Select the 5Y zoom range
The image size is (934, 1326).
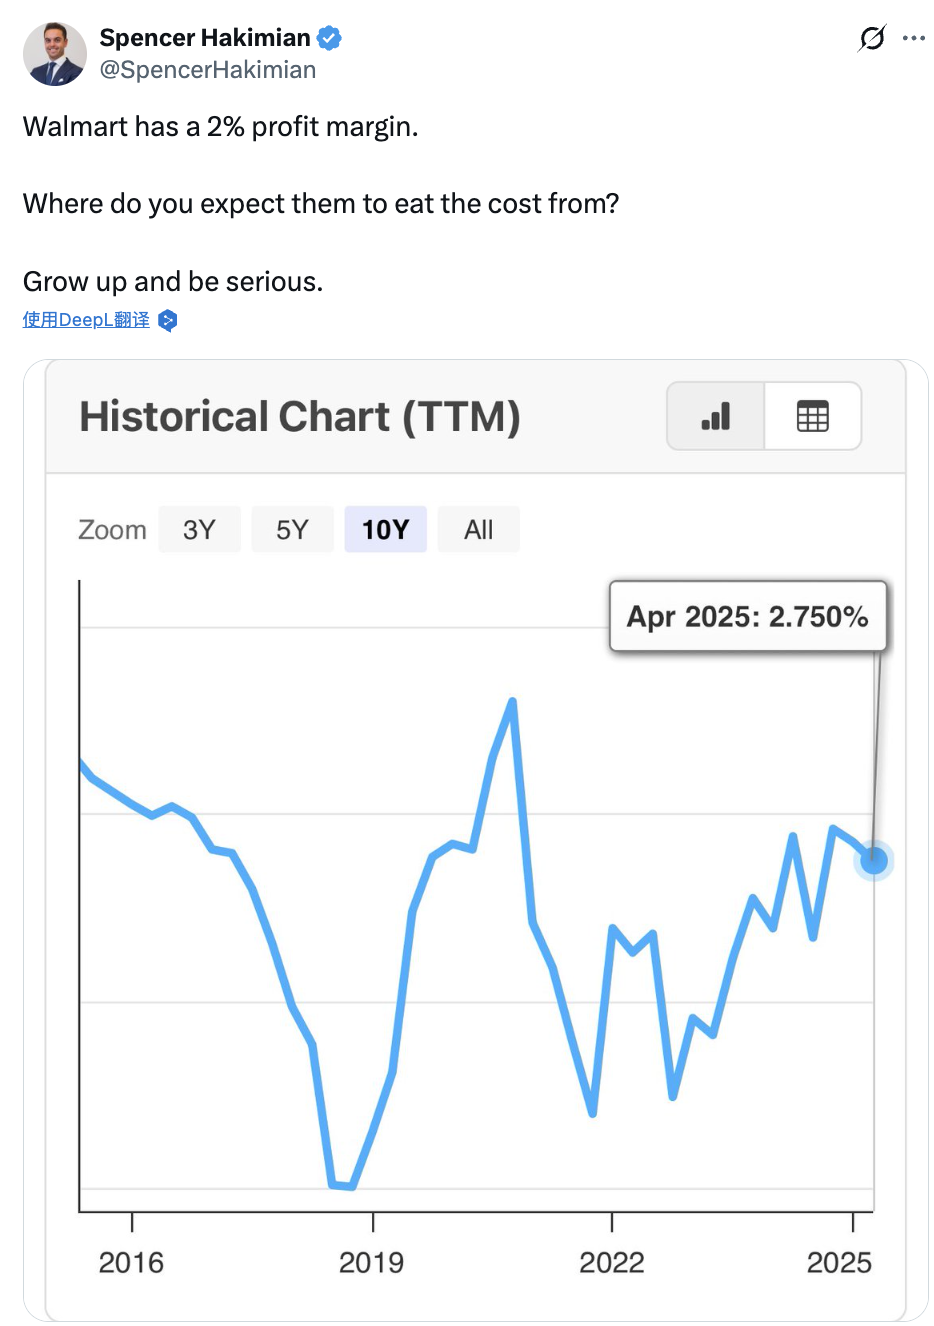(x=292, y=529)
